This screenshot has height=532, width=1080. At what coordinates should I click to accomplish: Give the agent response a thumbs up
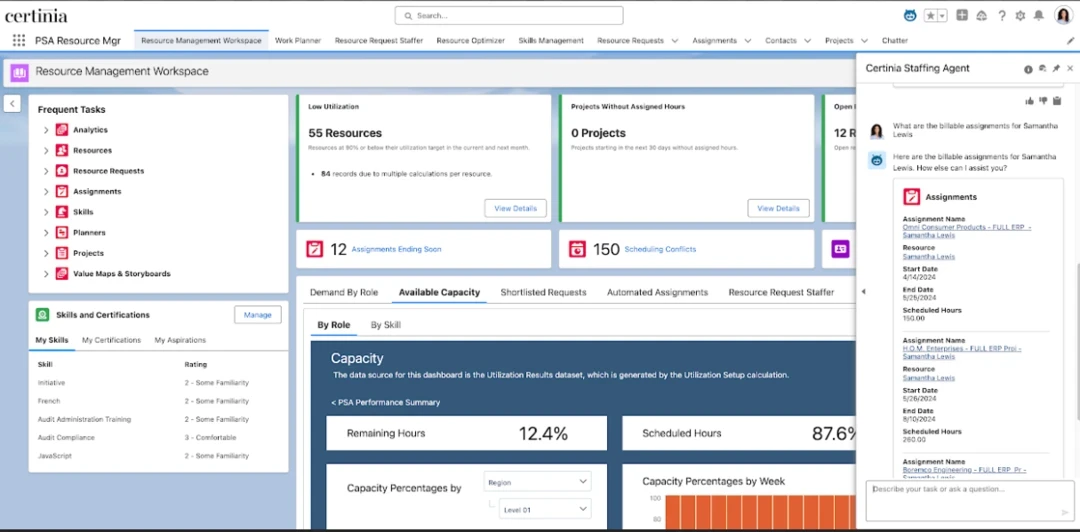pos(1029,100)
